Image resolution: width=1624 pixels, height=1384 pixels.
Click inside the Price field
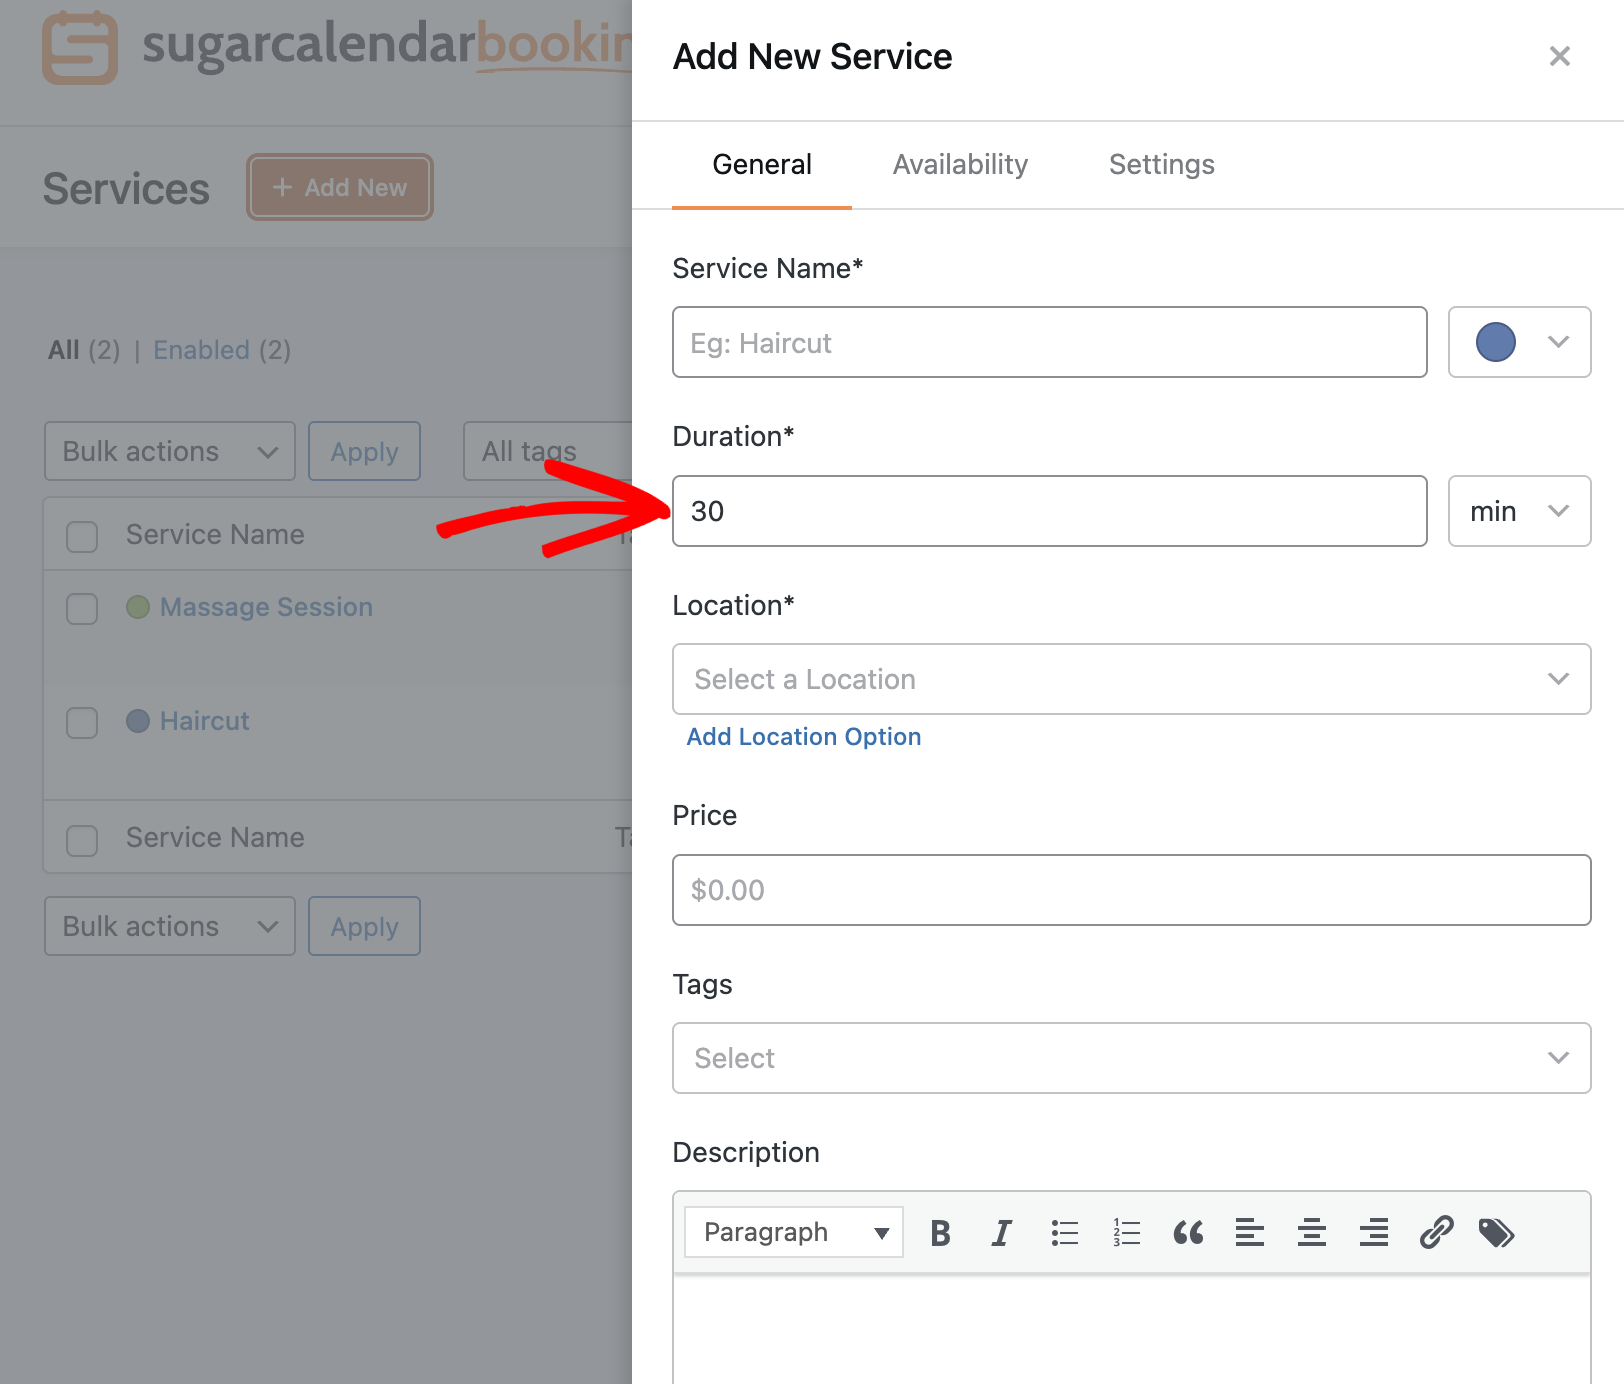(x=1130, y=890)
